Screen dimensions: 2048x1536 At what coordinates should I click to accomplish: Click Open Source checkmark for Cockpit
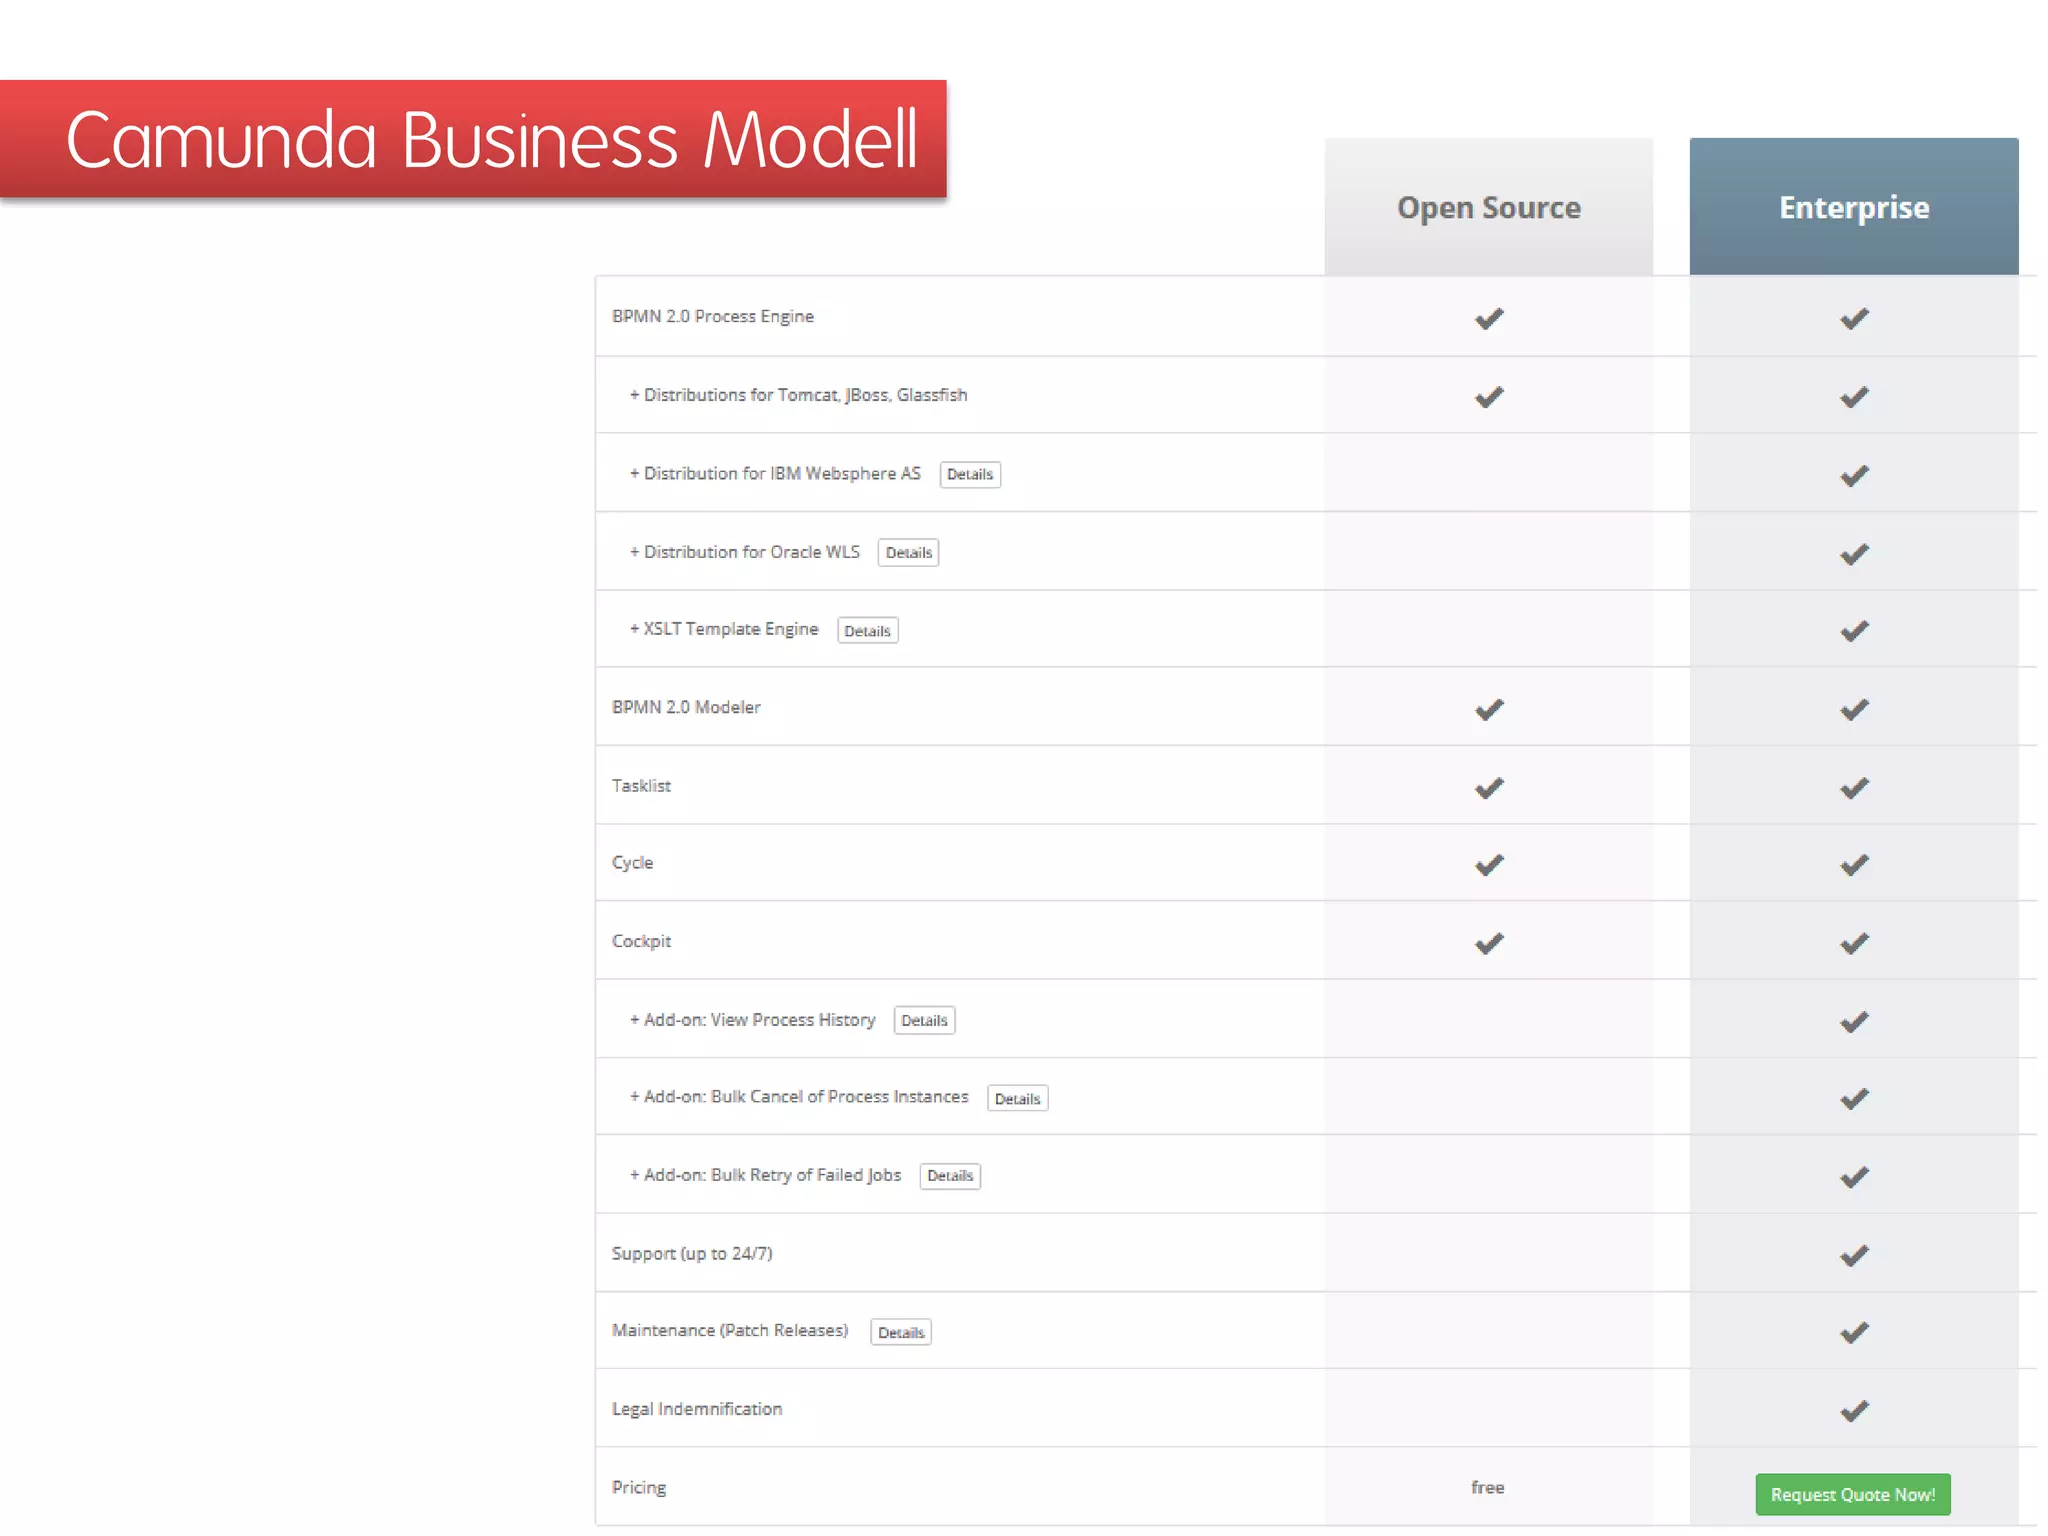(1489, 943)
